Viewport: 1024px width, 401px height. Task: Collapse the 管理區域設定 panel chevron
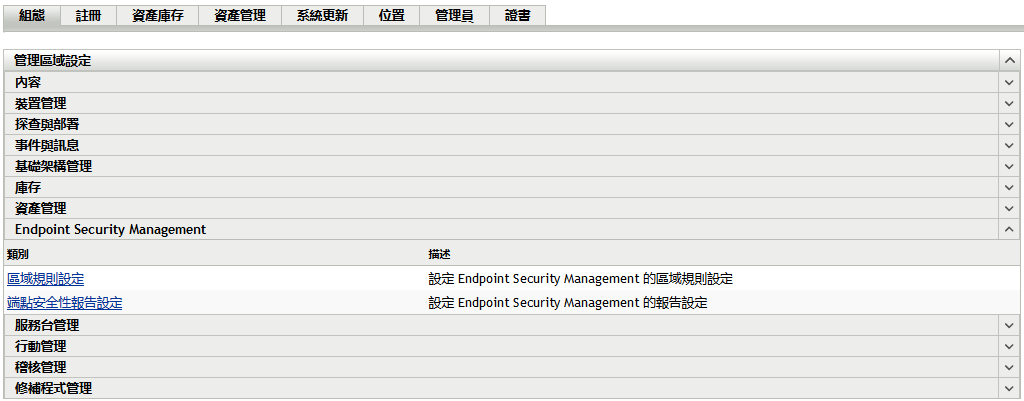1009,61
